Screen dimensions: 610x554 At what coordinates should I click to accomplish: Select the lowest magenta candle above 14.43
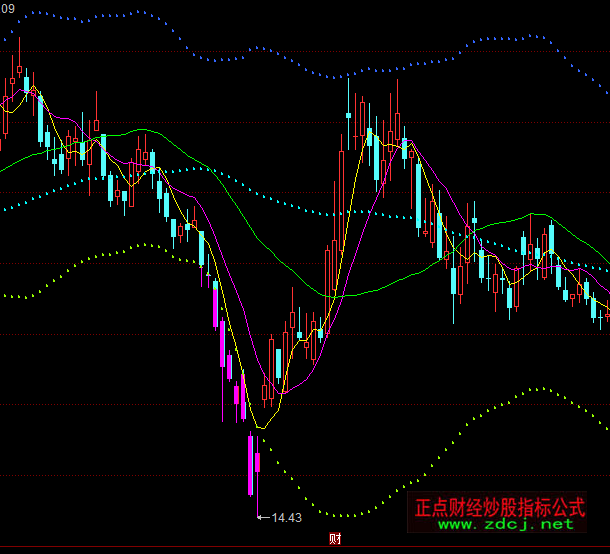250,464
